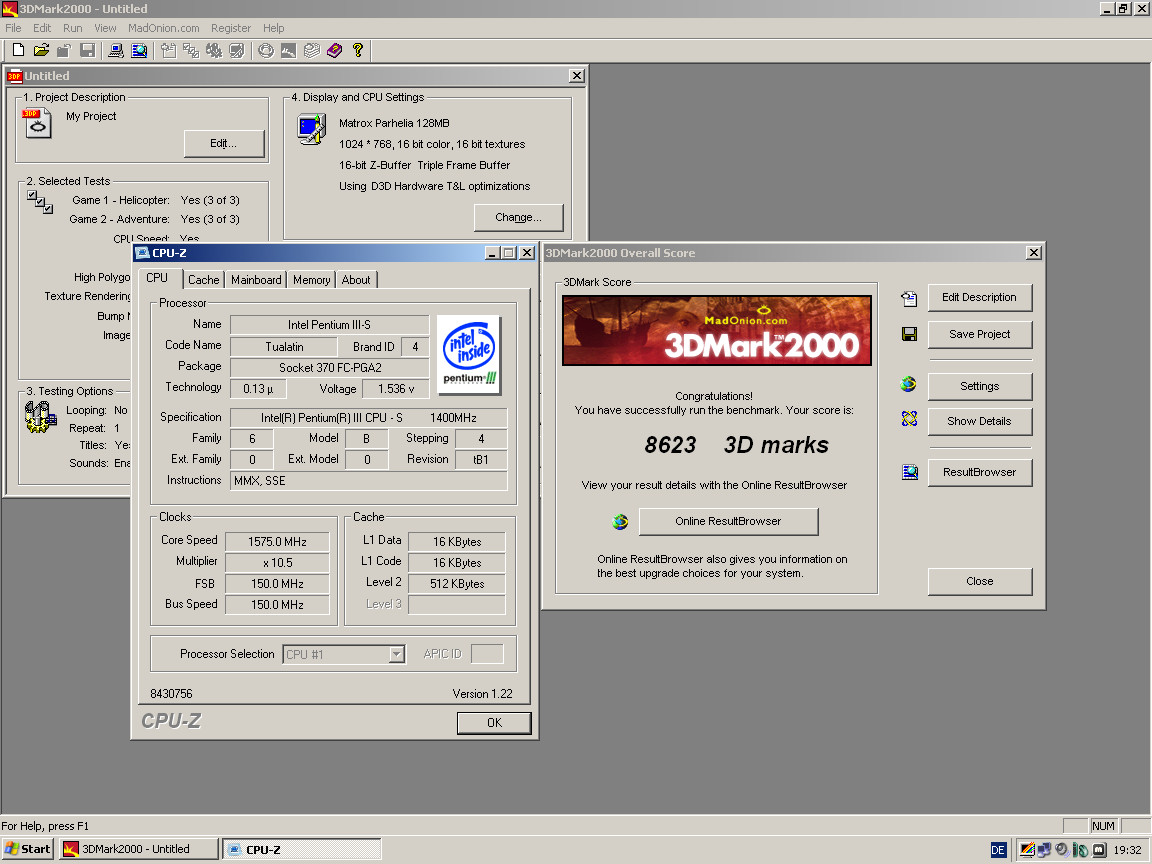Open the View menu
This screenshot has width=1152, height=864.
tap(105, 28)
